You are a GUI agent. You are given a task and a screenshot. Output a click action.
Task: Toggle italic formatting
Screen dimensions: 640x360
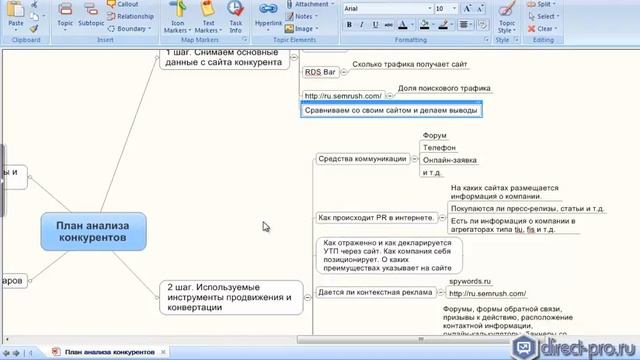pos(362,25)
